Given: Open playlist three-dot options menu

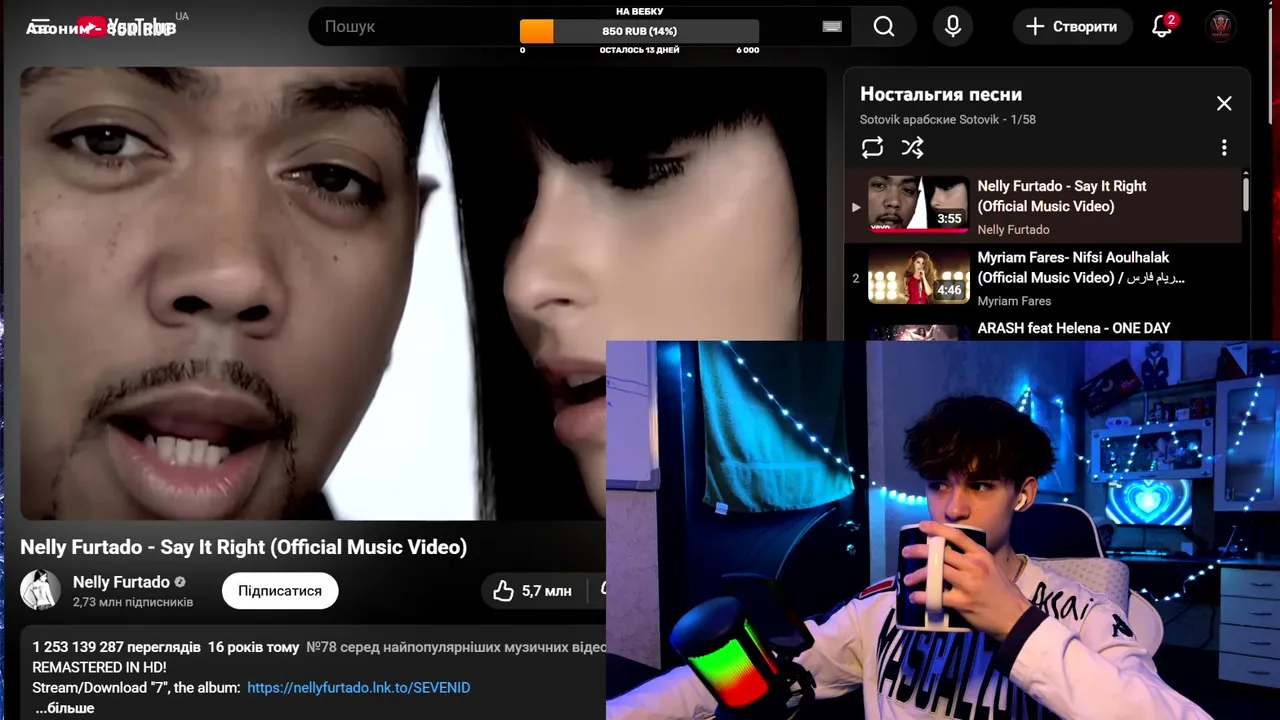Looking at the screenshot, I should (x=1224, y=148).
